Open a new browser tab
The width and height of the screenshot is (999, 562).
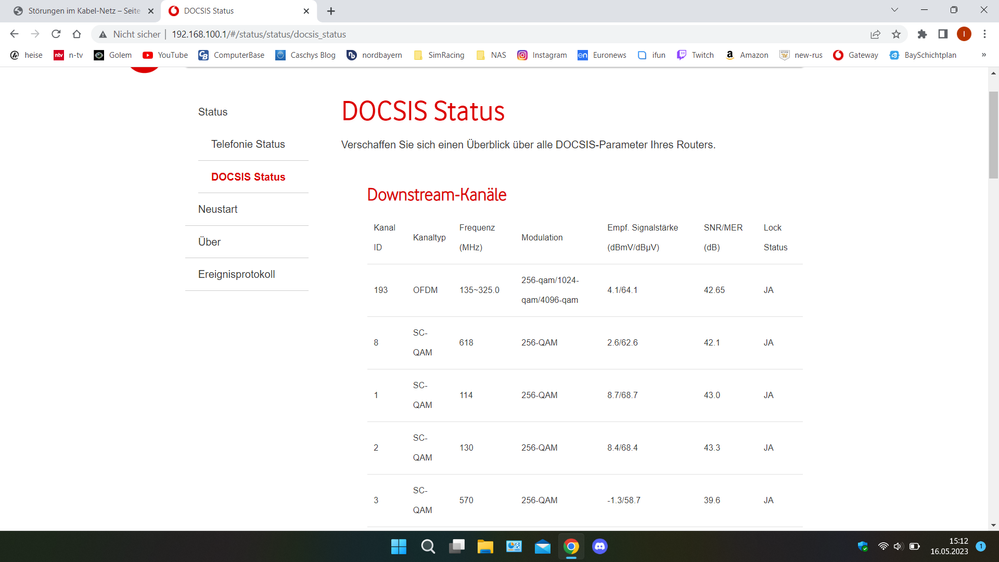[331, 11]
